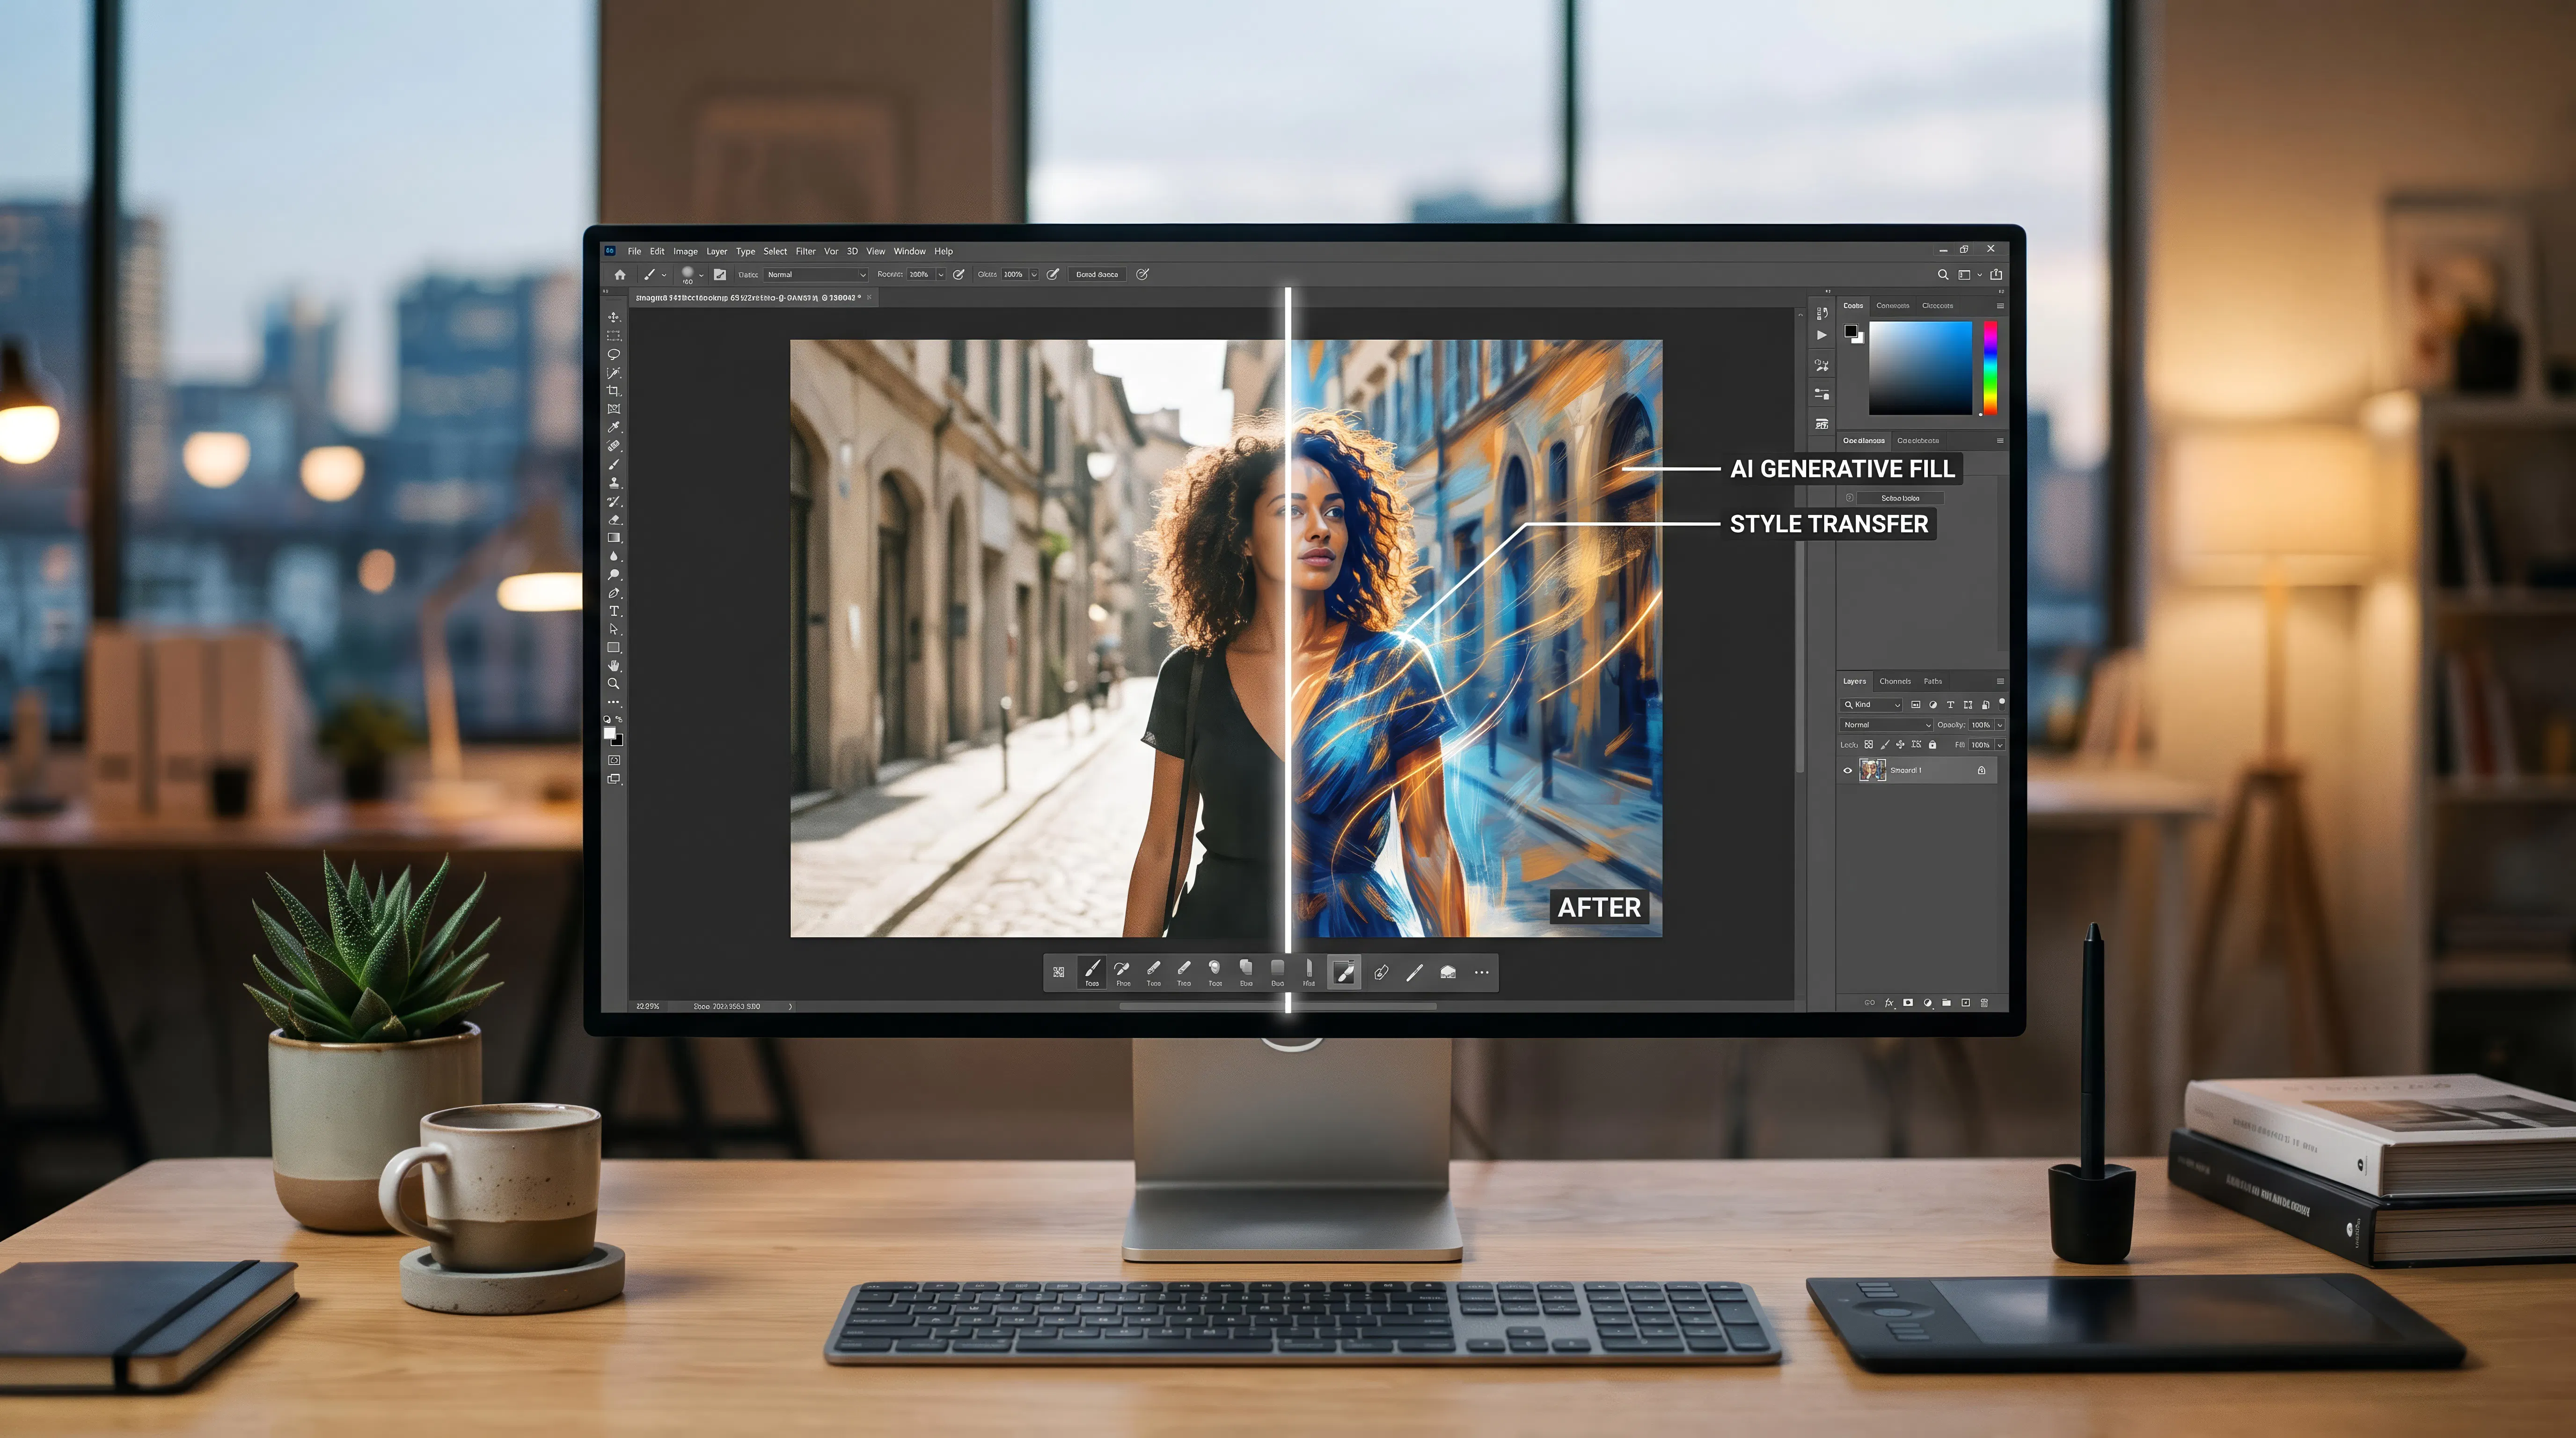Open the Filter menu
Screen dimensions: 2576x1438
pos(805,251)
